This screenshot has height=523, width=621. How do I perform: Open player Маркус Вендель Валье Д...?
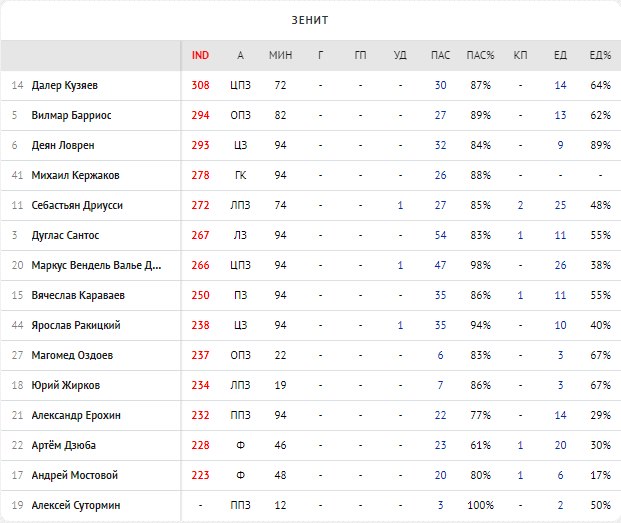96,265
